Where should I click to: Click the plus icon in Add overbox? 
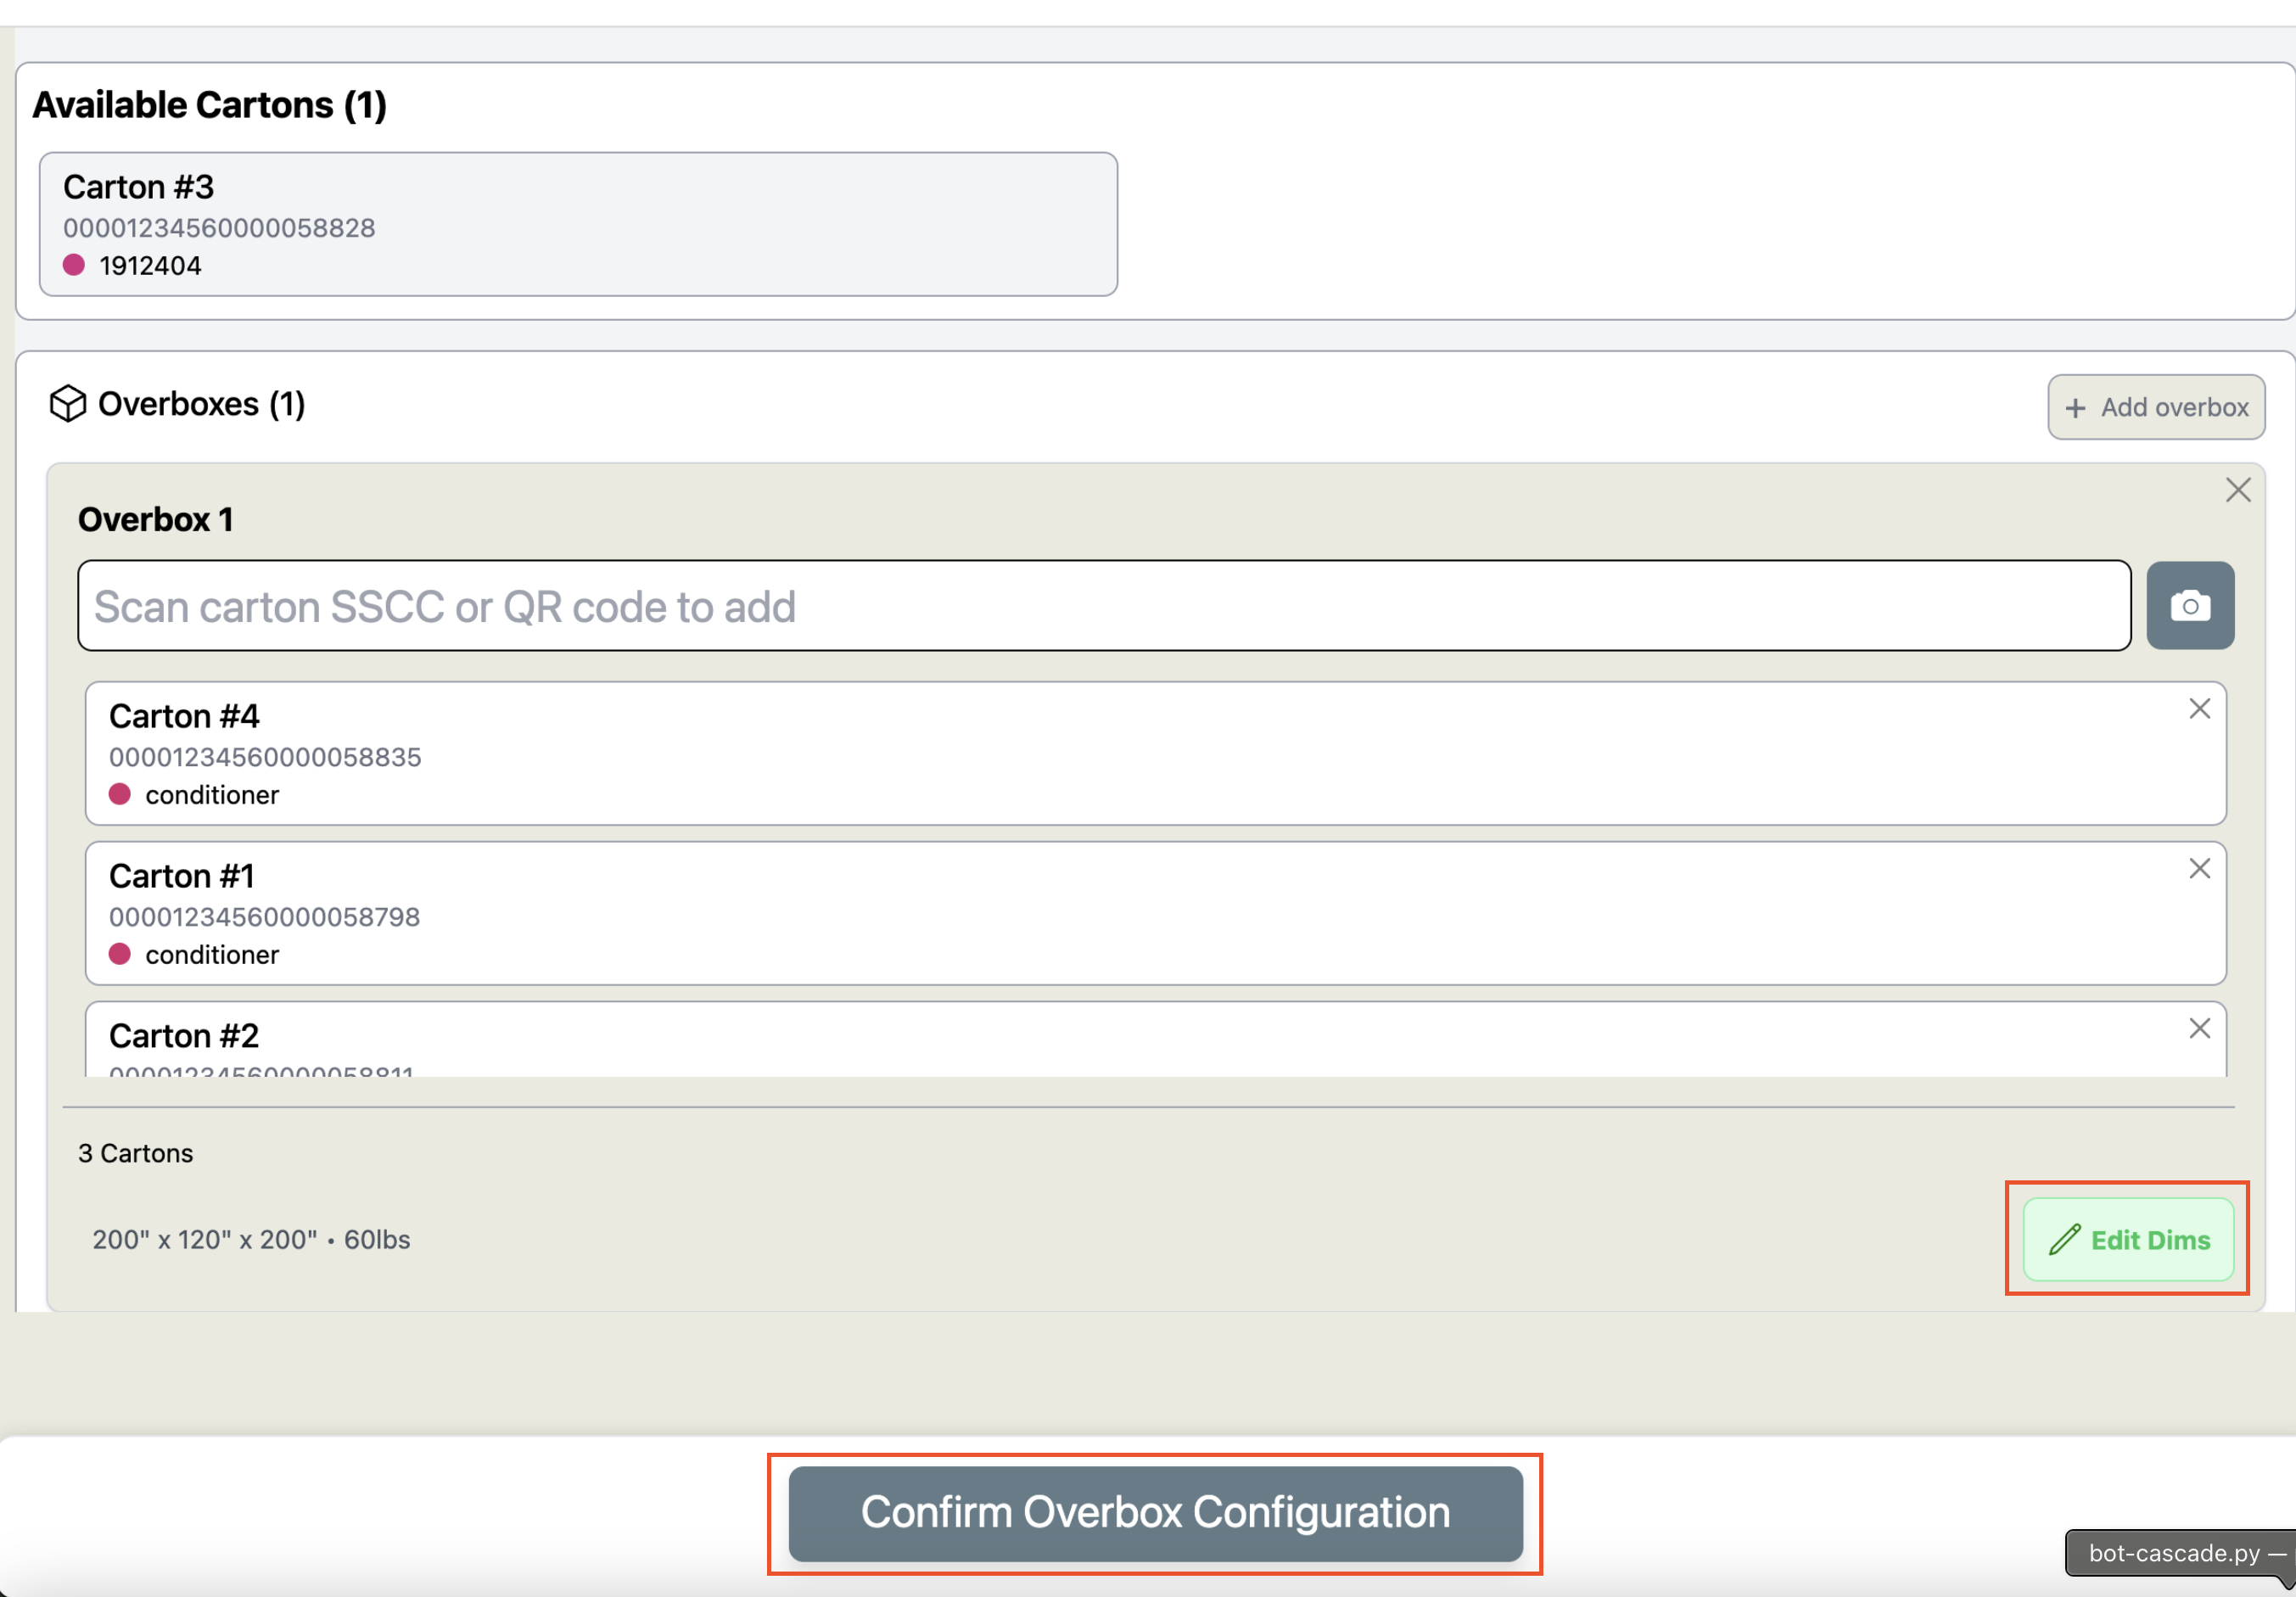coord(2076,408)
